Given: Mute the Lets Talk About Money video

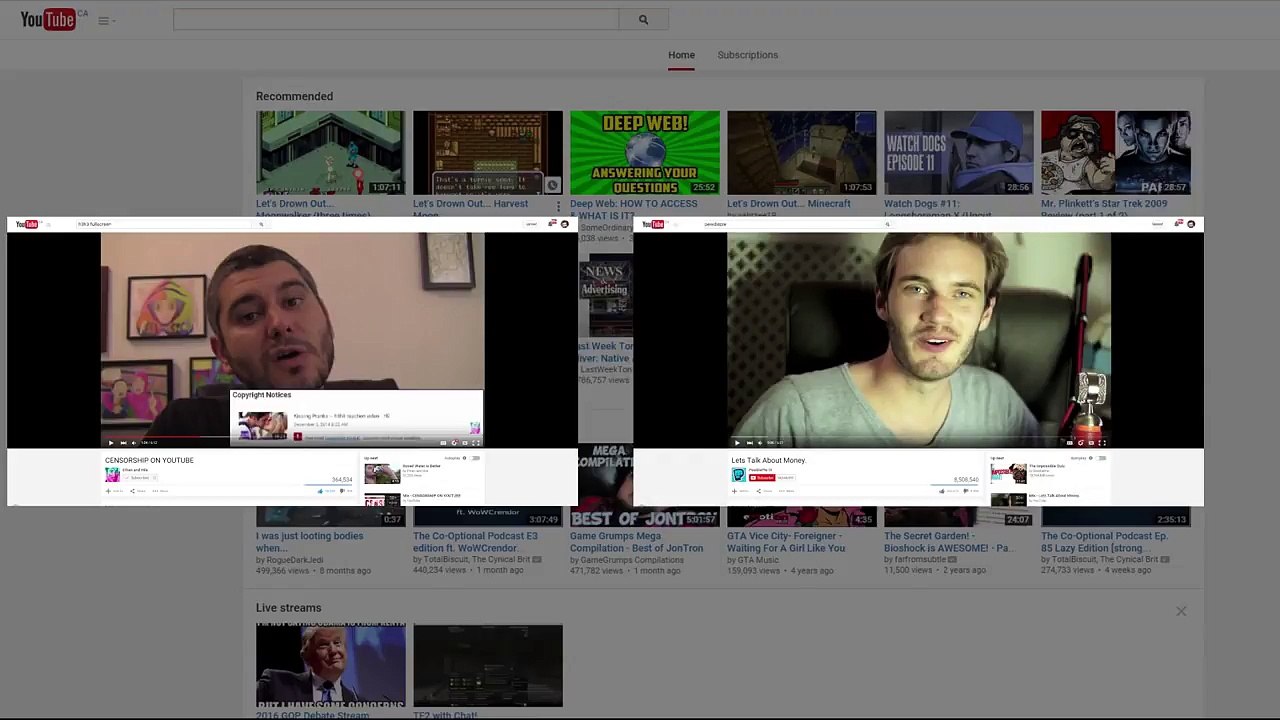Looking at the screenshot, I should tap(760, 442).
